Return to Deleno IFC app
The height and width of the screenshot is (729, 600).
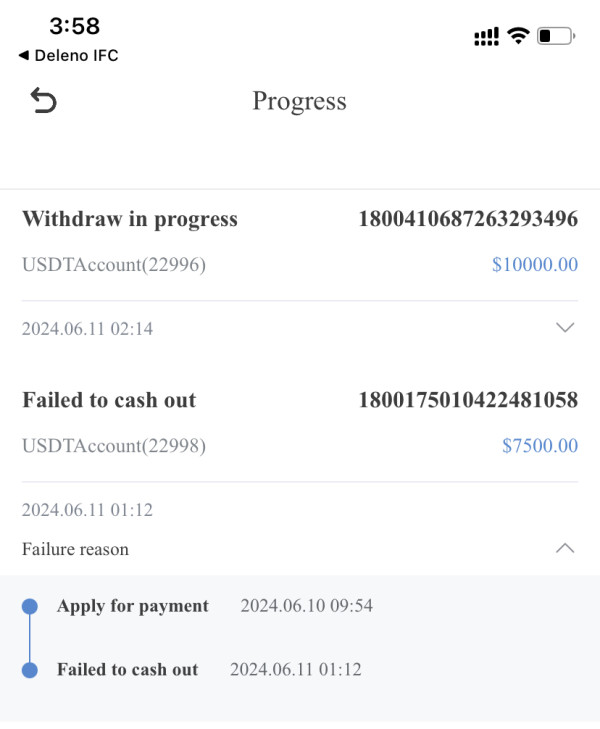[68, 56]
